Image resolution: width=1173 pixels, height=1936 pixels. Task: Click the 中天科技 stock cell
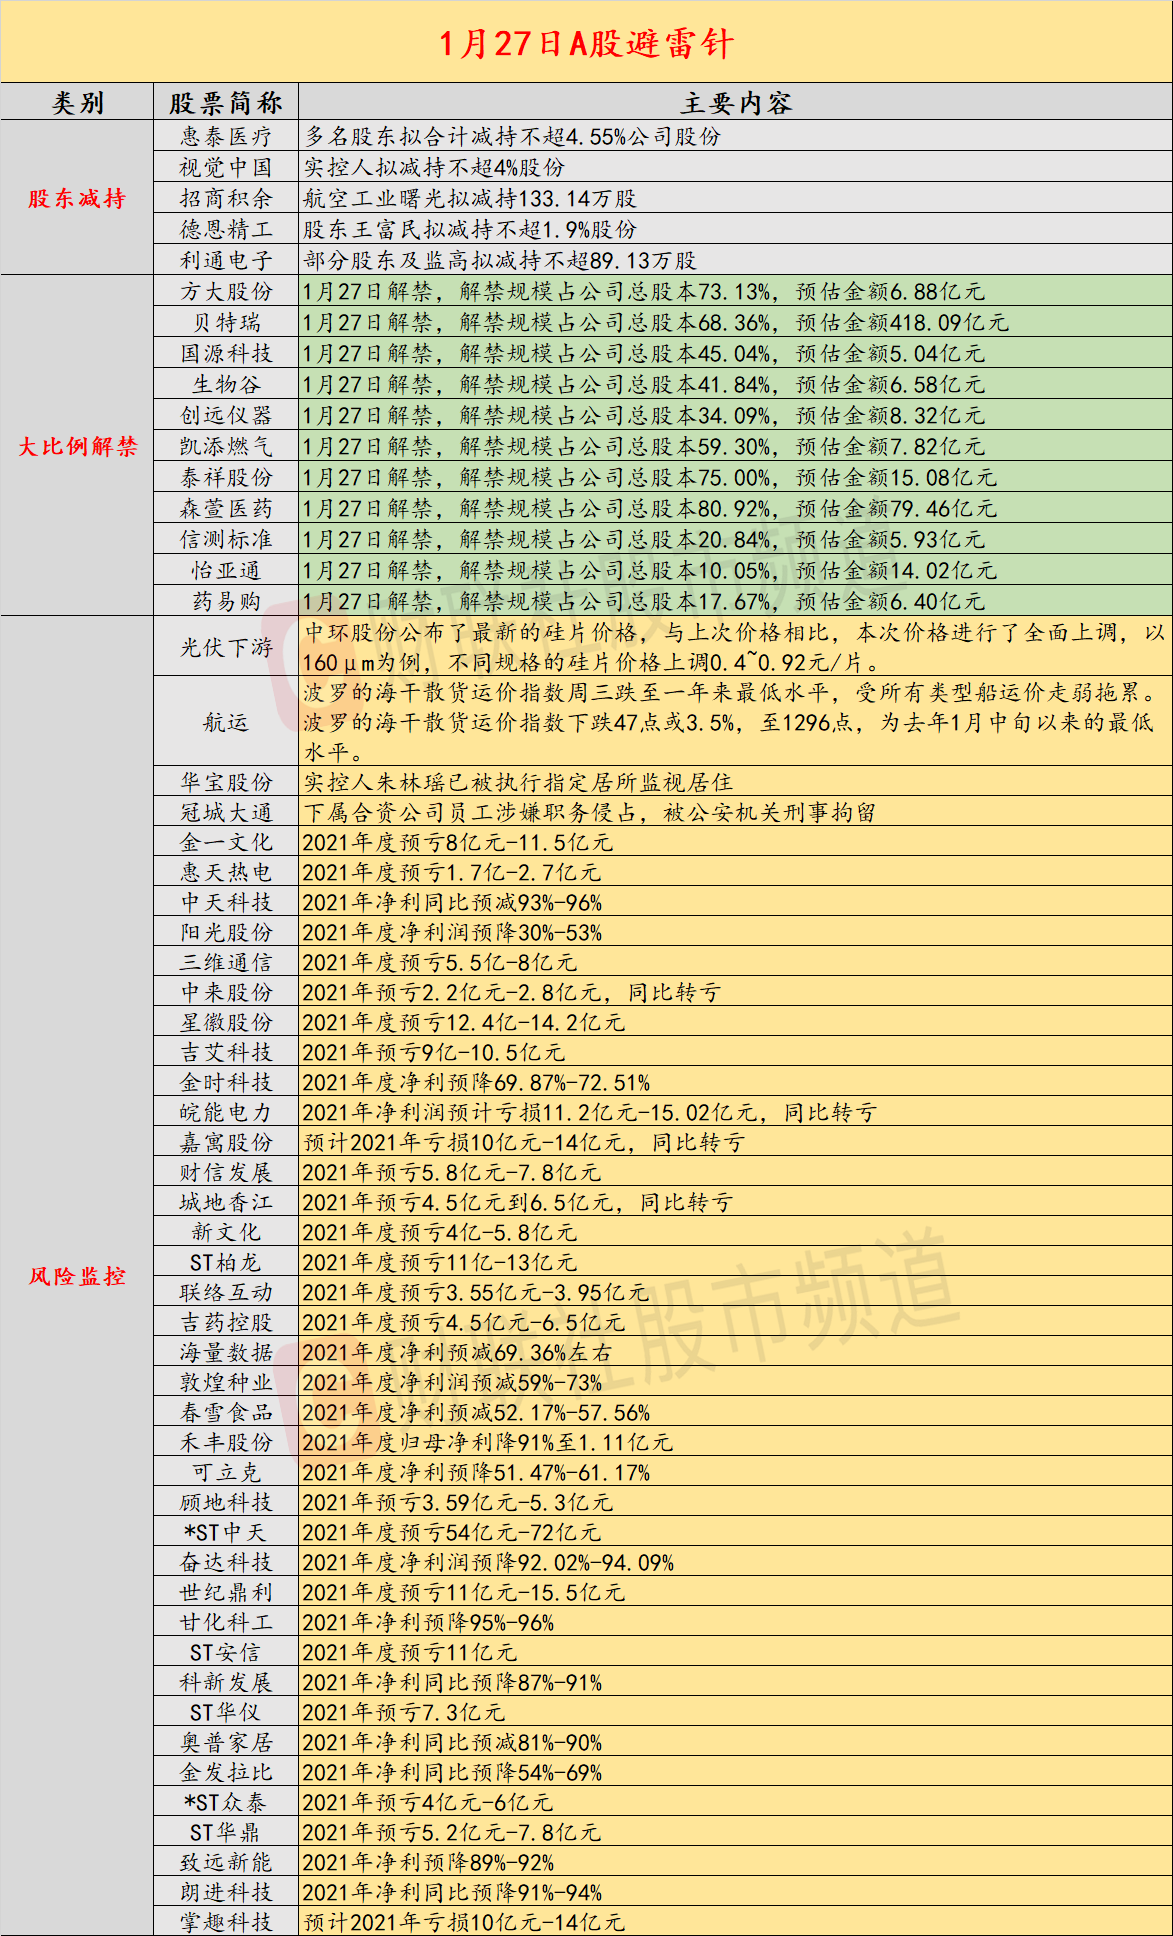point(226,902)
